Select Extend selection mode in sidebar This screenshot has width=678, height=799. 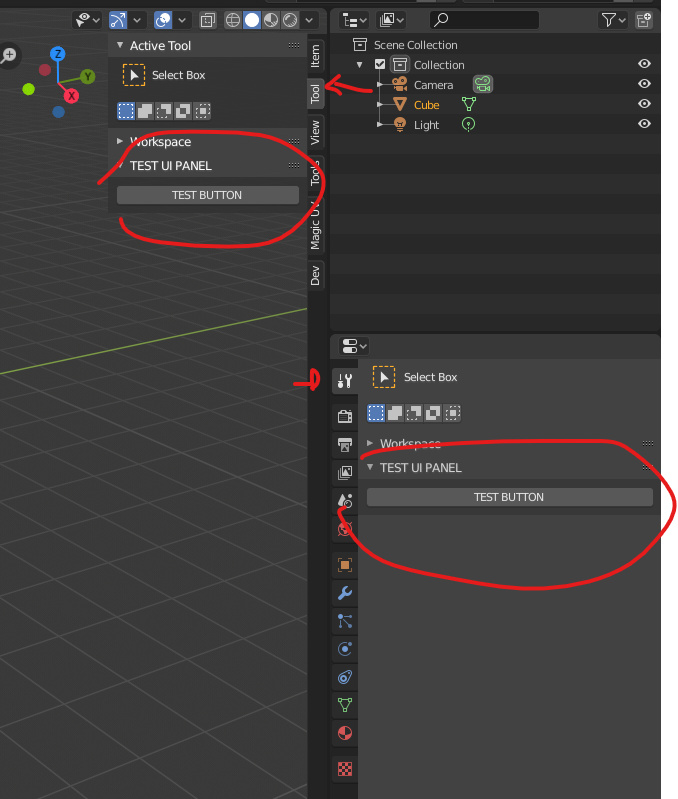click(145, 111)
